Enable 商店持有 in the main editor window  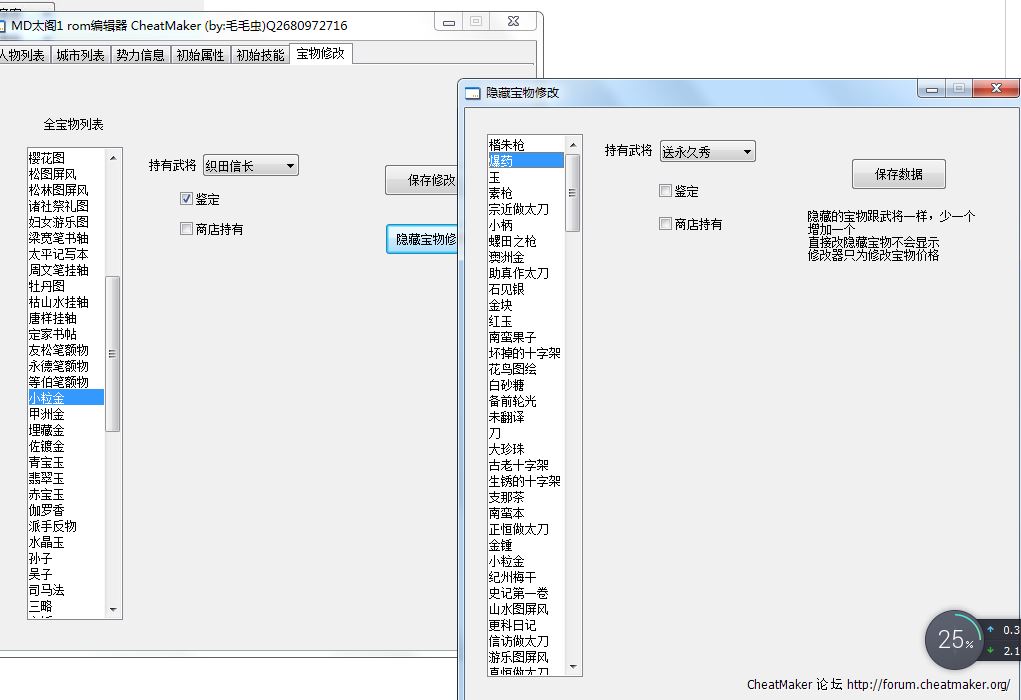pyautogui.click(x=186, y=229)
